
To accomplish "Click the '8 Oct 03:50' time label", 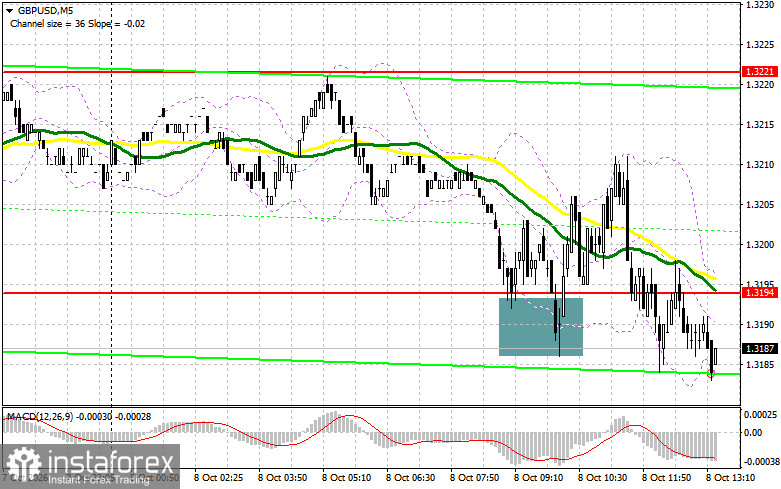I will [282, 478].
